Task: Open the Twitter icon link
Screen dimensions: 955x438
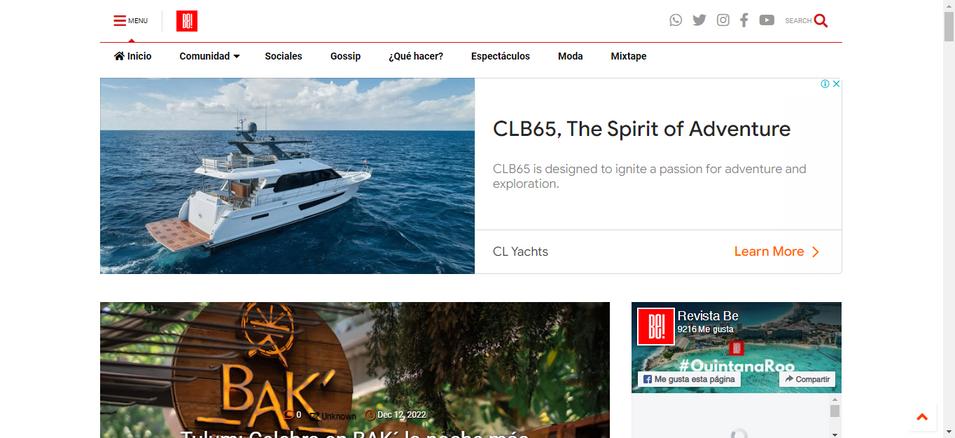Action: tap(699, 20)
